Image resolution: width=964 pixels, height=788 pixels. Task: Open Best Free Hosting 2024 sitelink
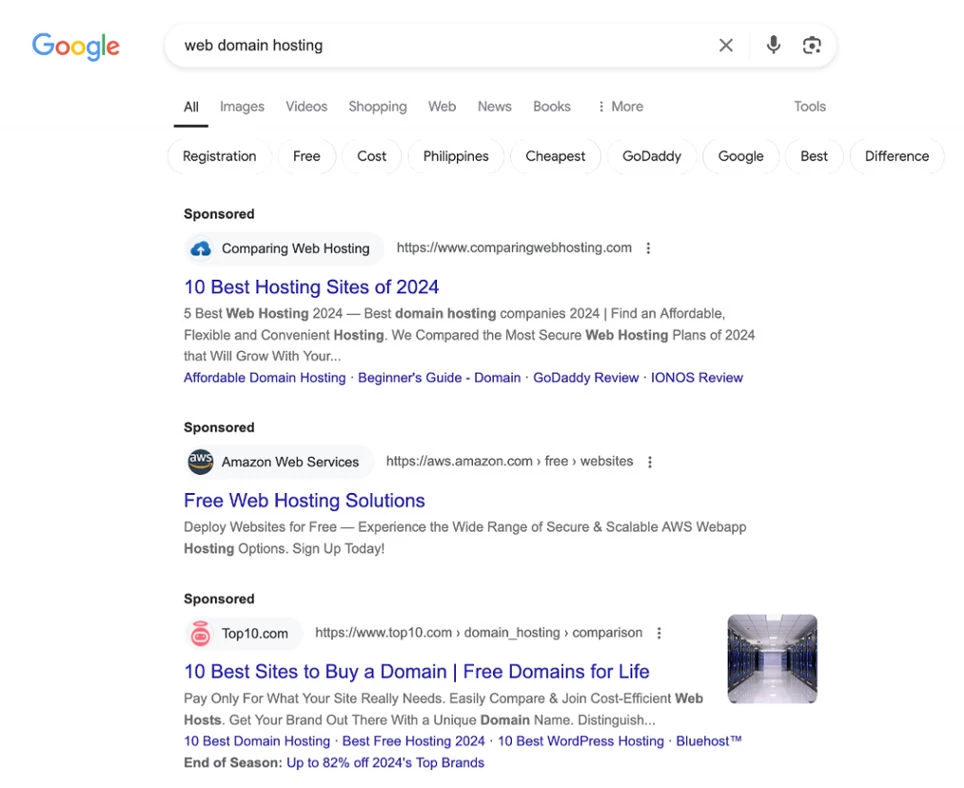413,741
